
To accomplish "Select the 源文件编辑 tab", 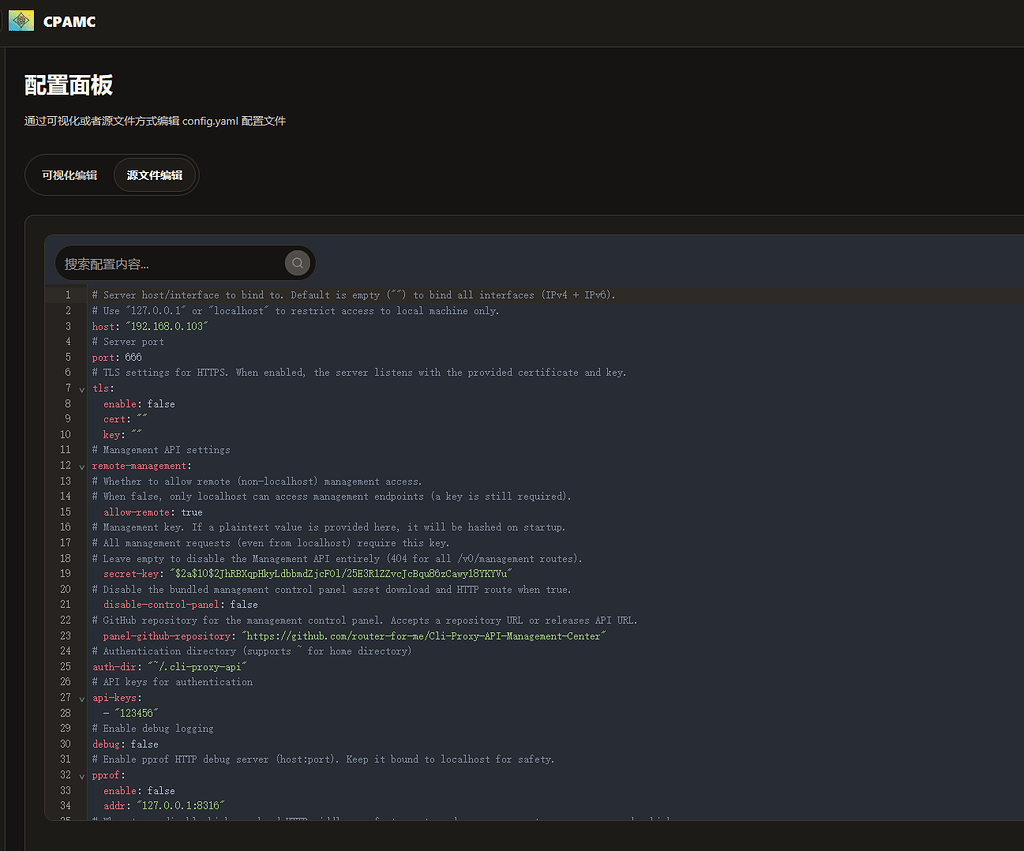I will pos(155,175).
